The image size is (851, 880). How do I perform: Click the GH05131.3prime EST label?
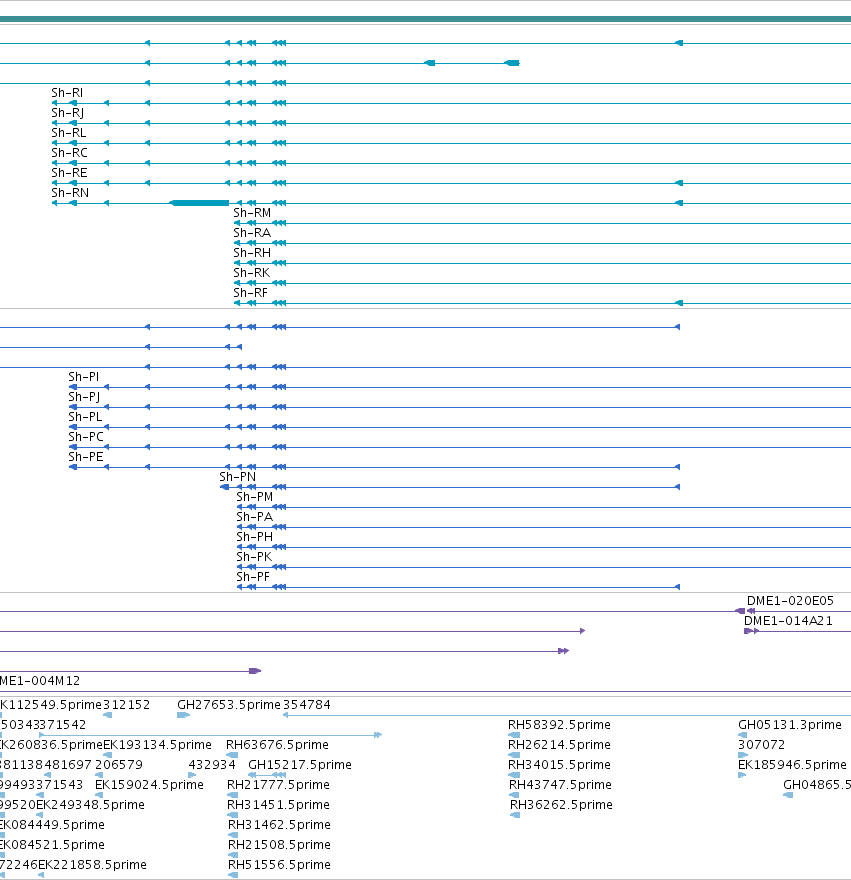[790, 725]
